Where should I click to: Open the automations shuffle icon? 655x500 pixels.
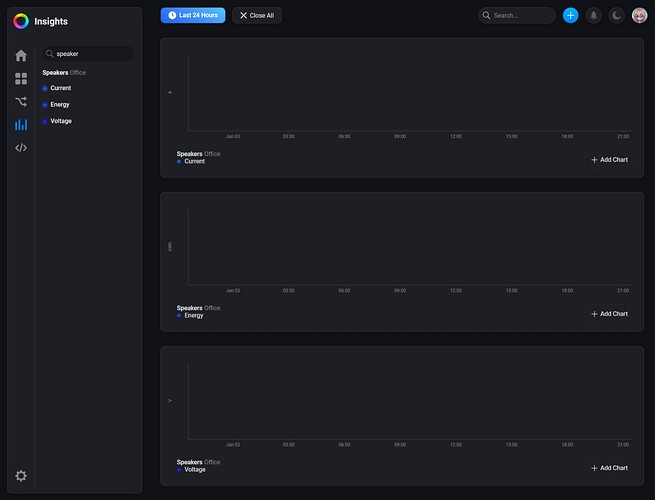point(21,102)
